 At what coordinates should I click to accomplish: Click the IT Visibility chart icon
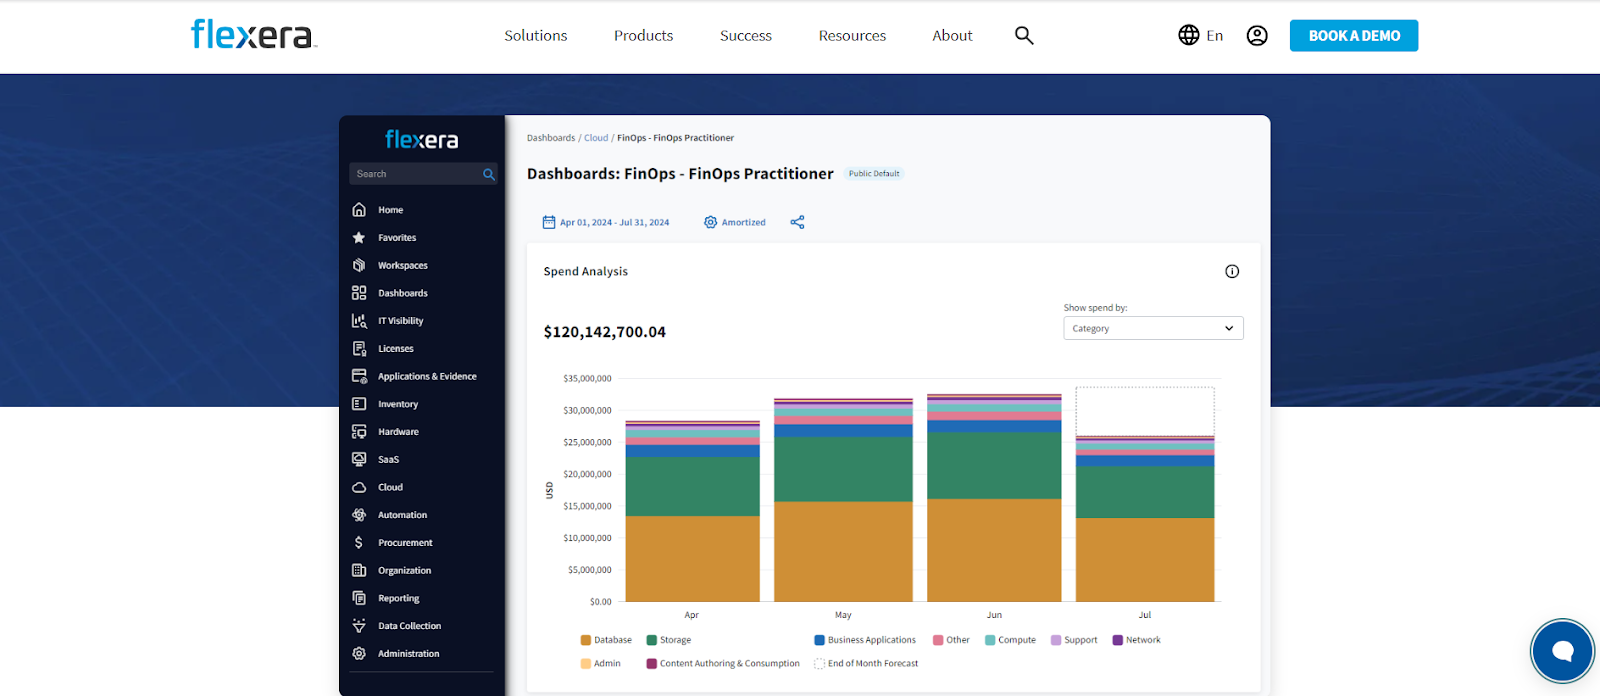pos(359,321)
